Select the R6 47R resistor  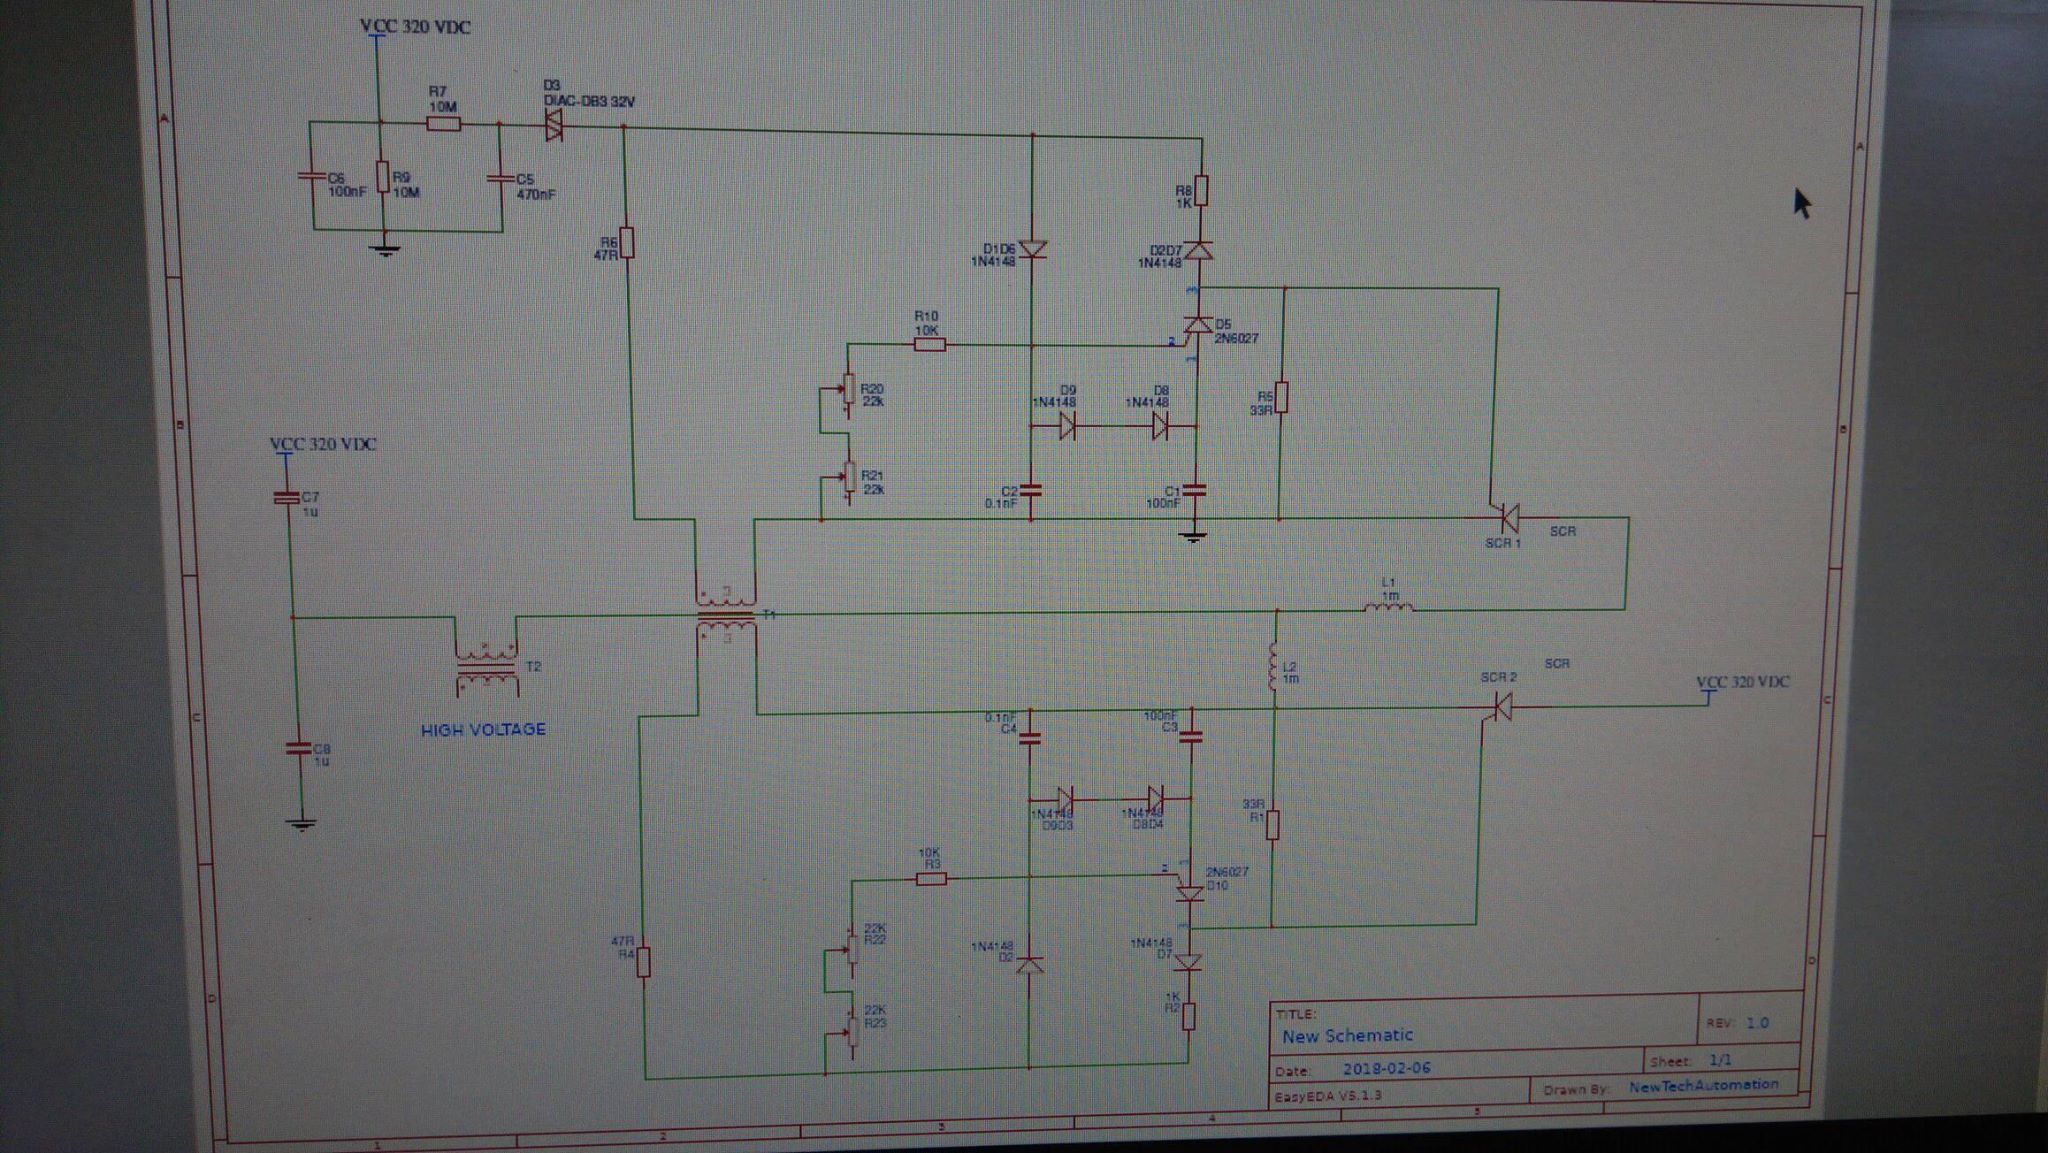628,243
